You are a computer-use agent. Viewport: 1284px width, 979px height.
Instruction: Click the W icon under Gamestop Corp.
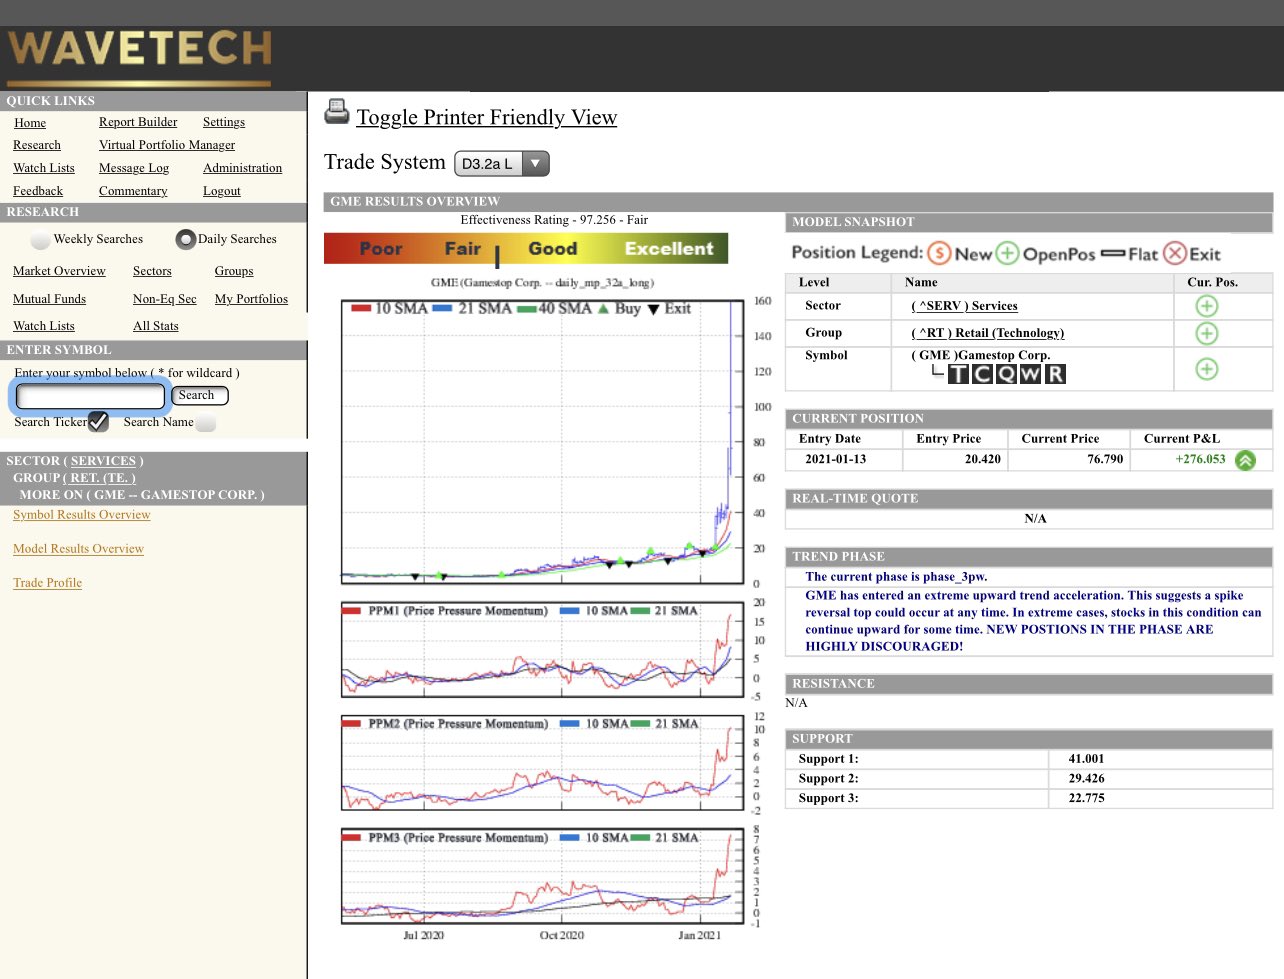click(x=1031, y=372)
